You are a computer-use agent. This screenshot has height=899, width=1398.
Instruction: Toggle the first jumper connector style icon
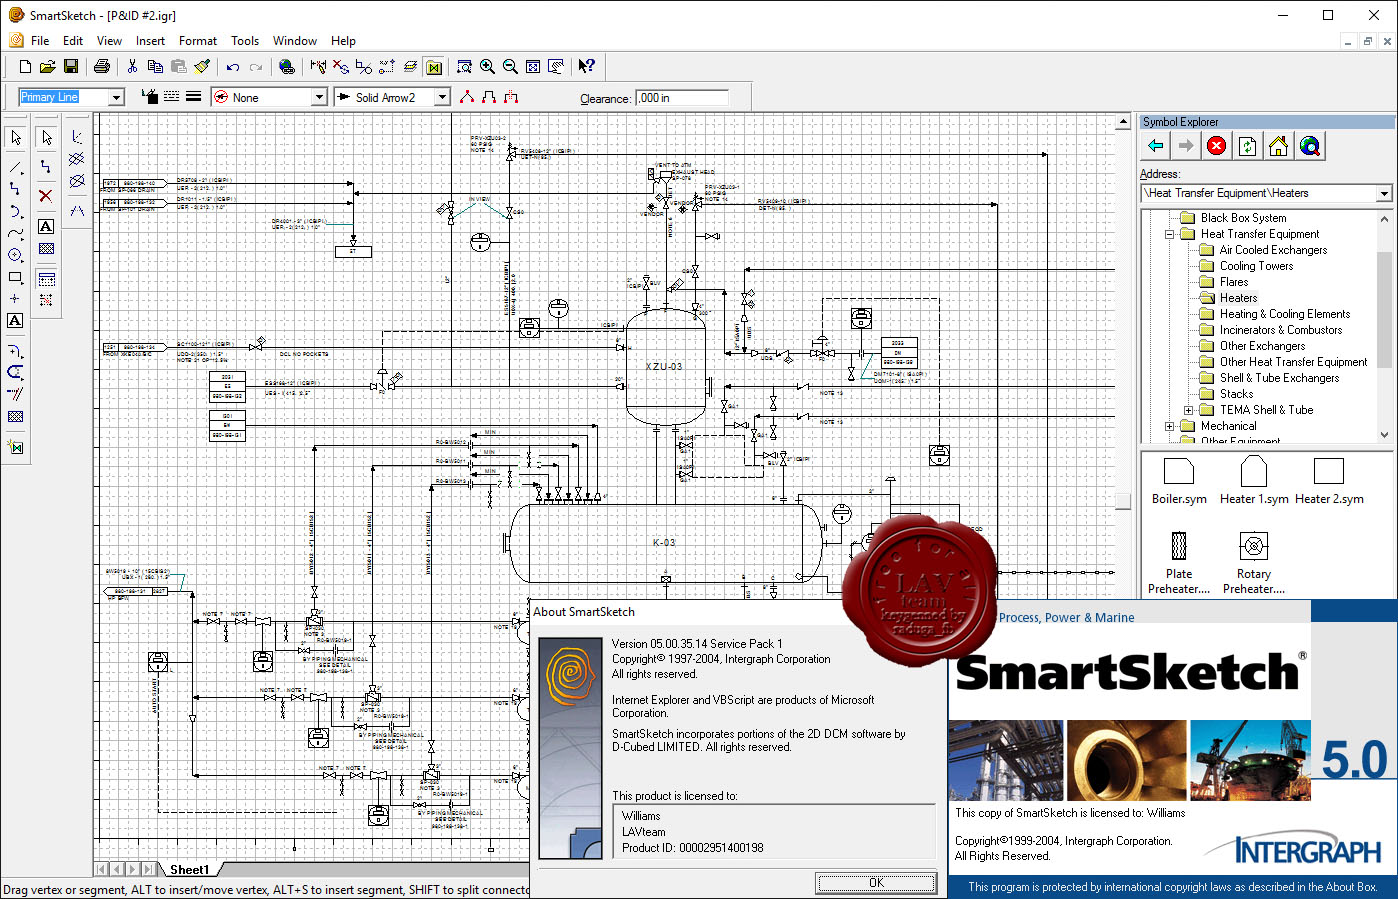pos(466,97)
